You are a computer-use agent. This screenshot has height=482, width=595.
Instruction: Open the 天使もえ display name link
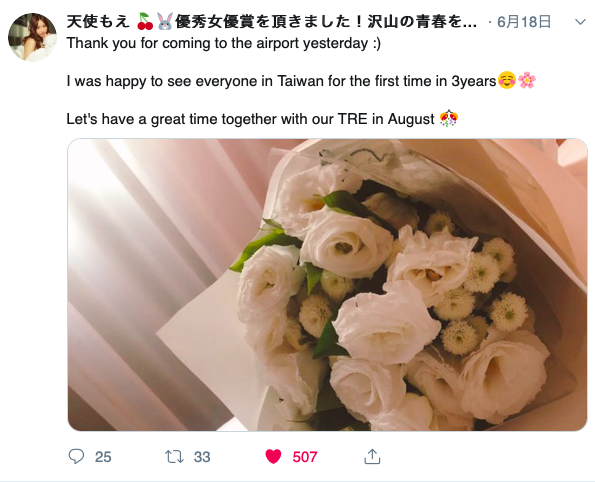click(x=98, y=22)
